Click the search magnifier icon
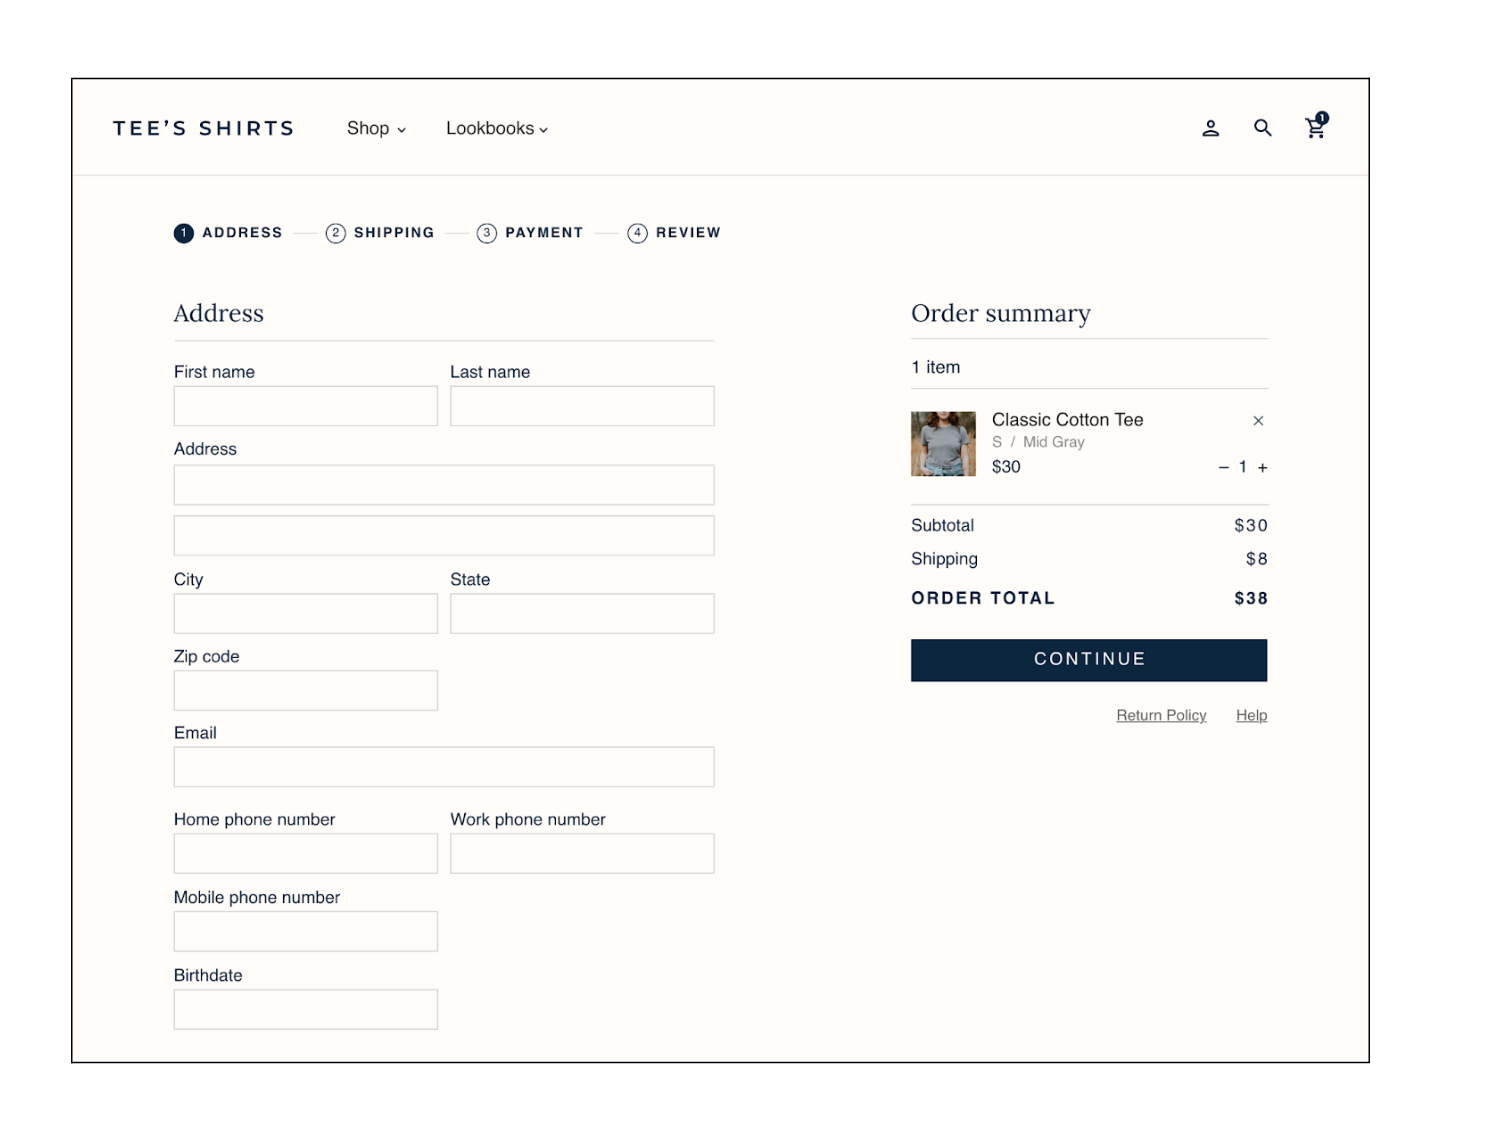This screenshot has height=1122, width=1494. coord(1263,128)
